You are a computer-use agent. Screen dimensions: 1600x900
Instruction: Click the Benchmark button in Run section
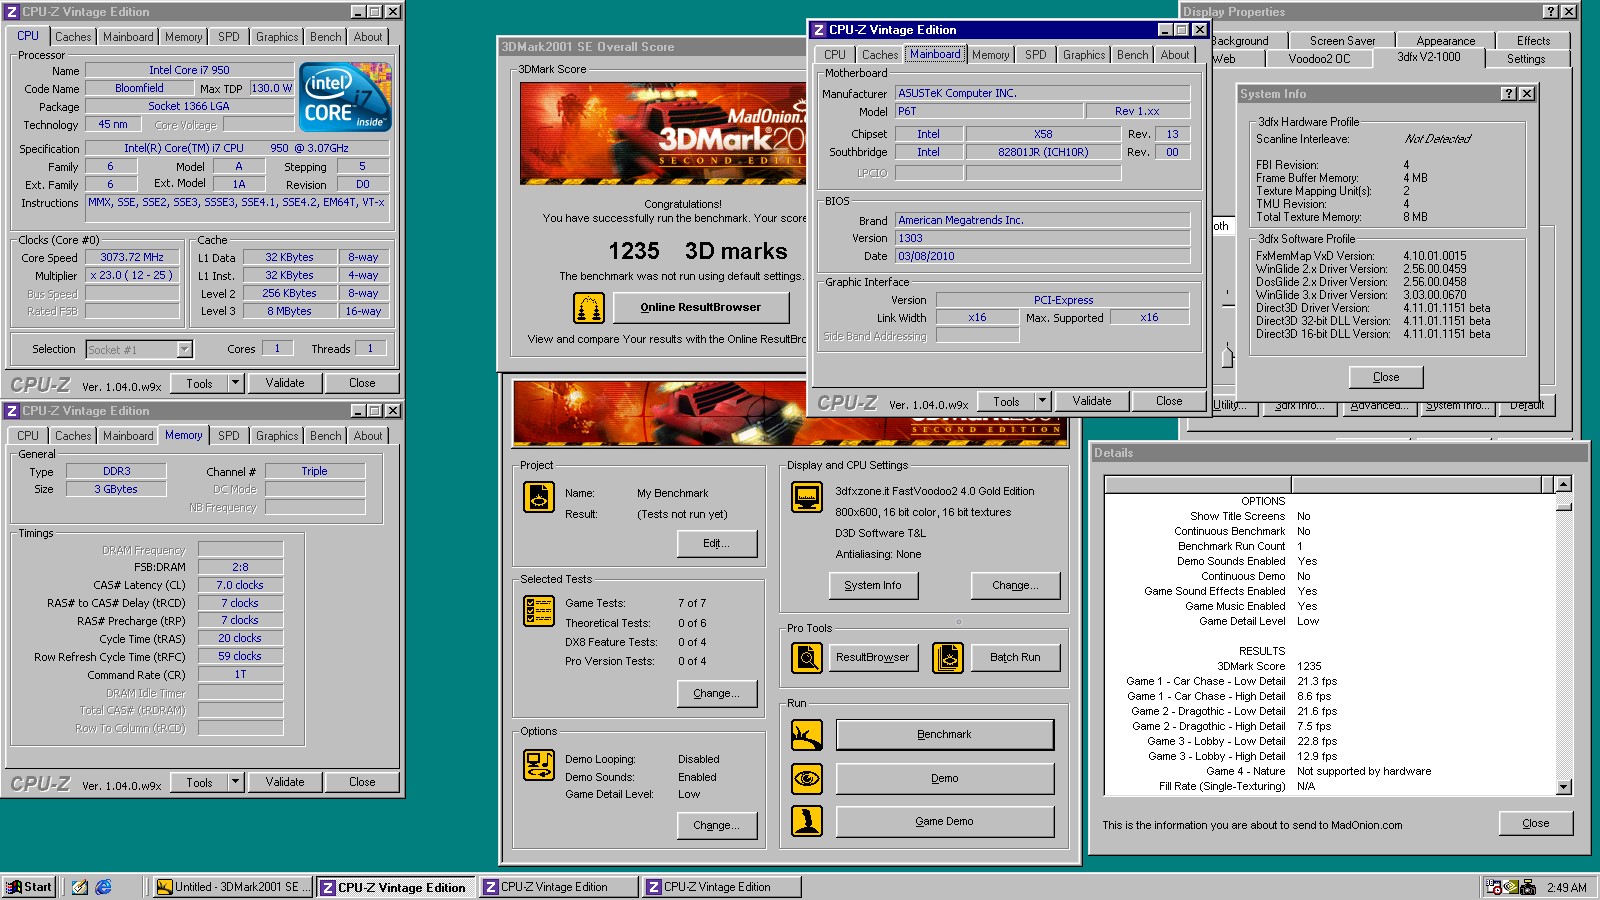click(944, 735)
